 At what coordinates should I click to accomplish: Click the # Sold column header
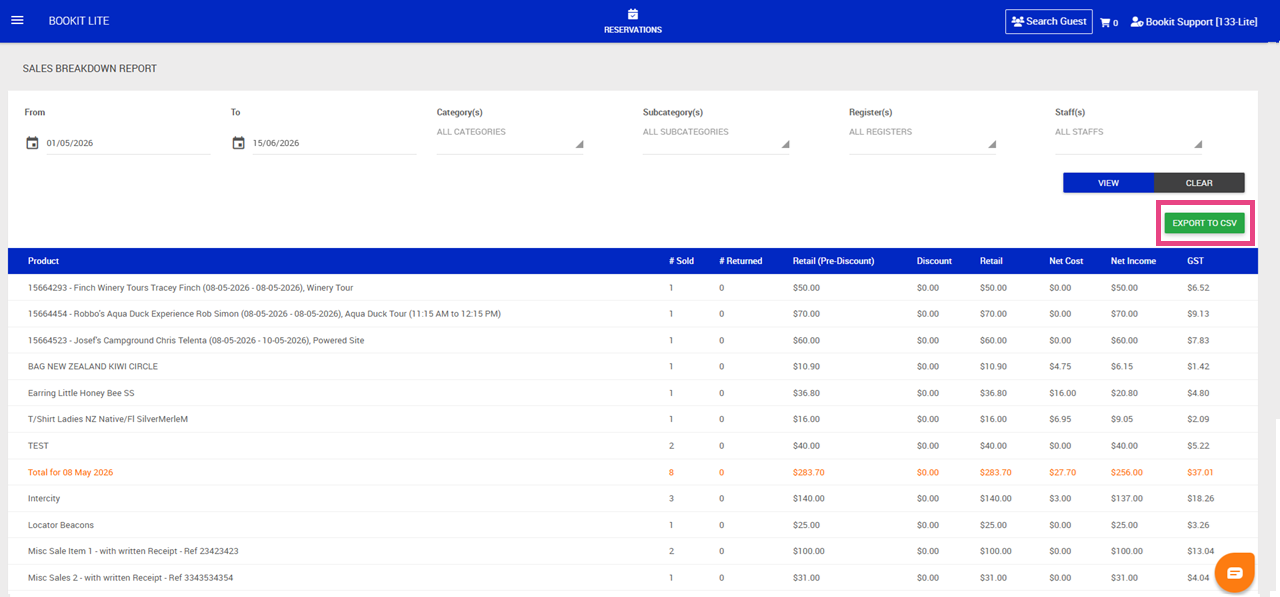click(x=681, y=261)
